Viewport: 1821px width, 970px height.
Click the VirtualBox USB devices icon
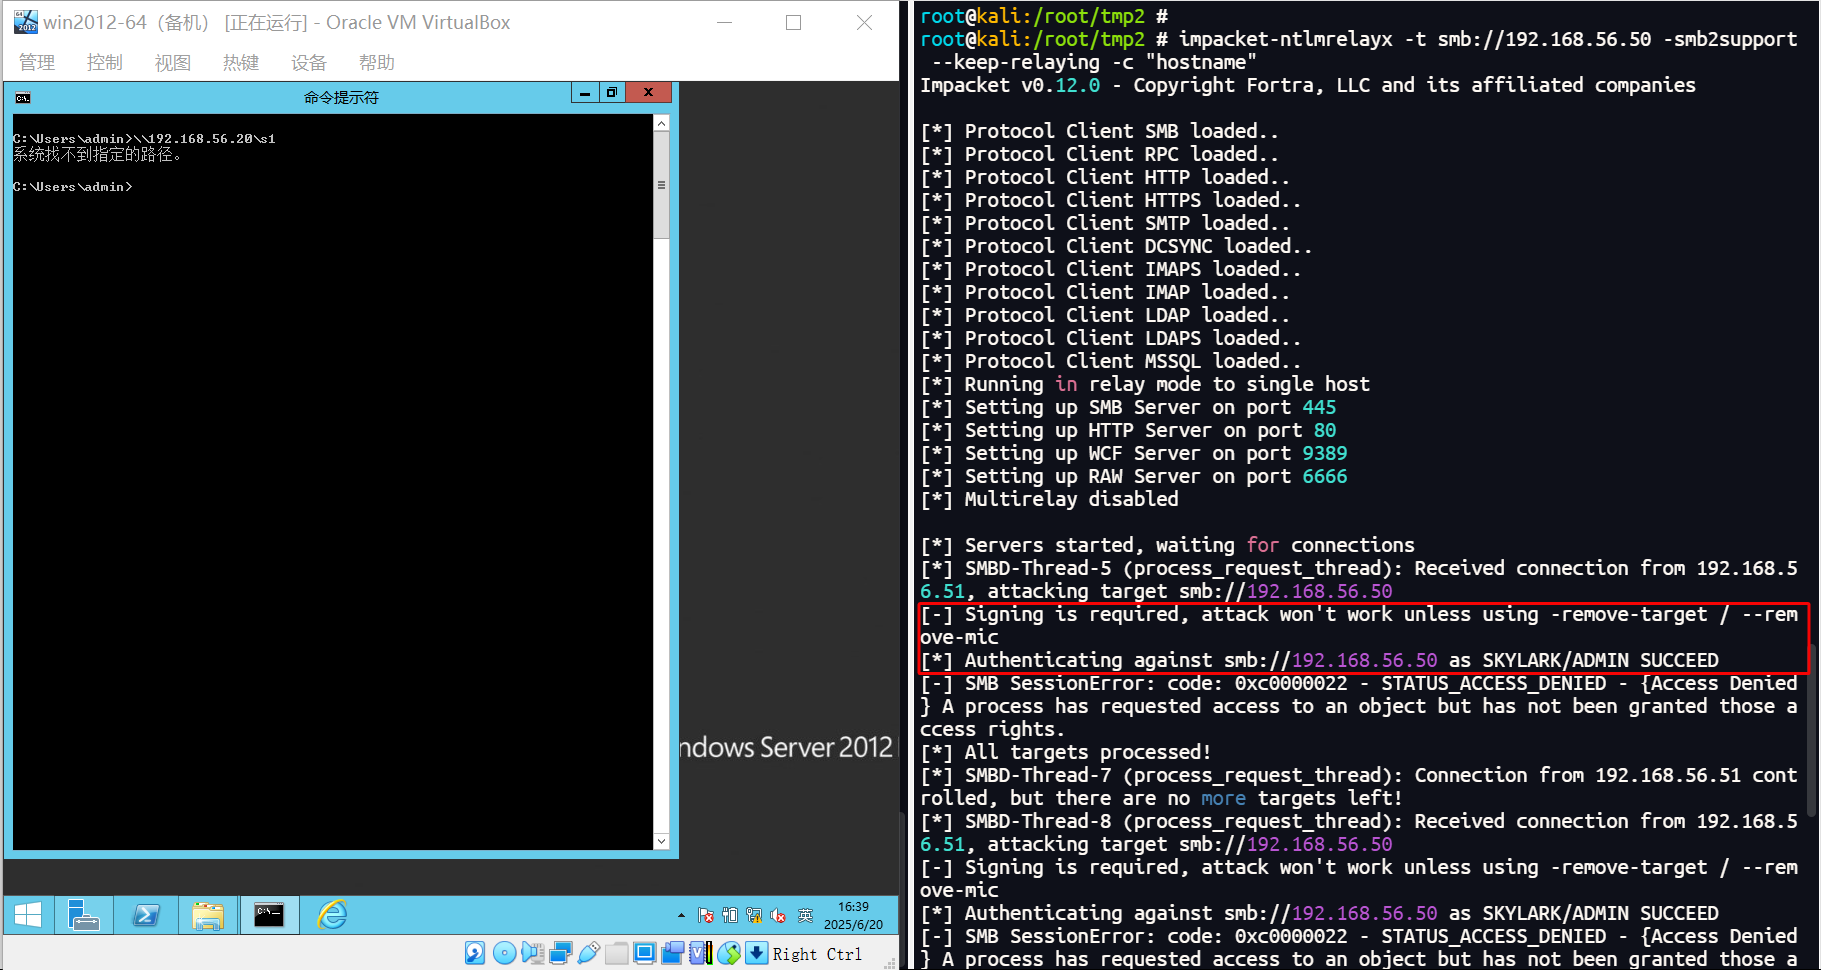pyautogui.click(x=589, y=953)
